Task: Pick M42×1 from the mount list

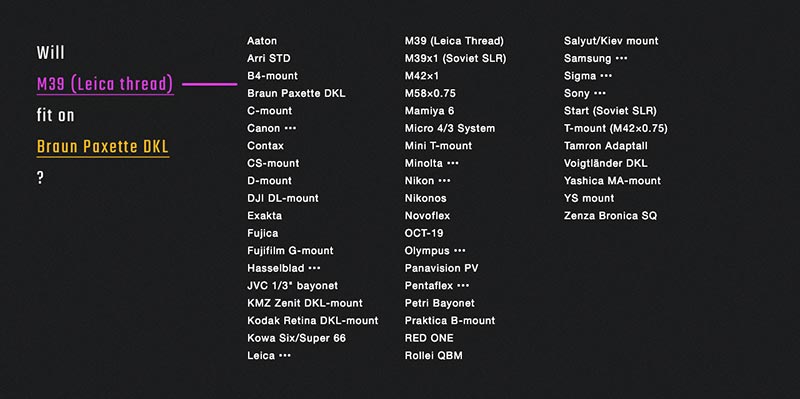Action: (x=422, y=76)
